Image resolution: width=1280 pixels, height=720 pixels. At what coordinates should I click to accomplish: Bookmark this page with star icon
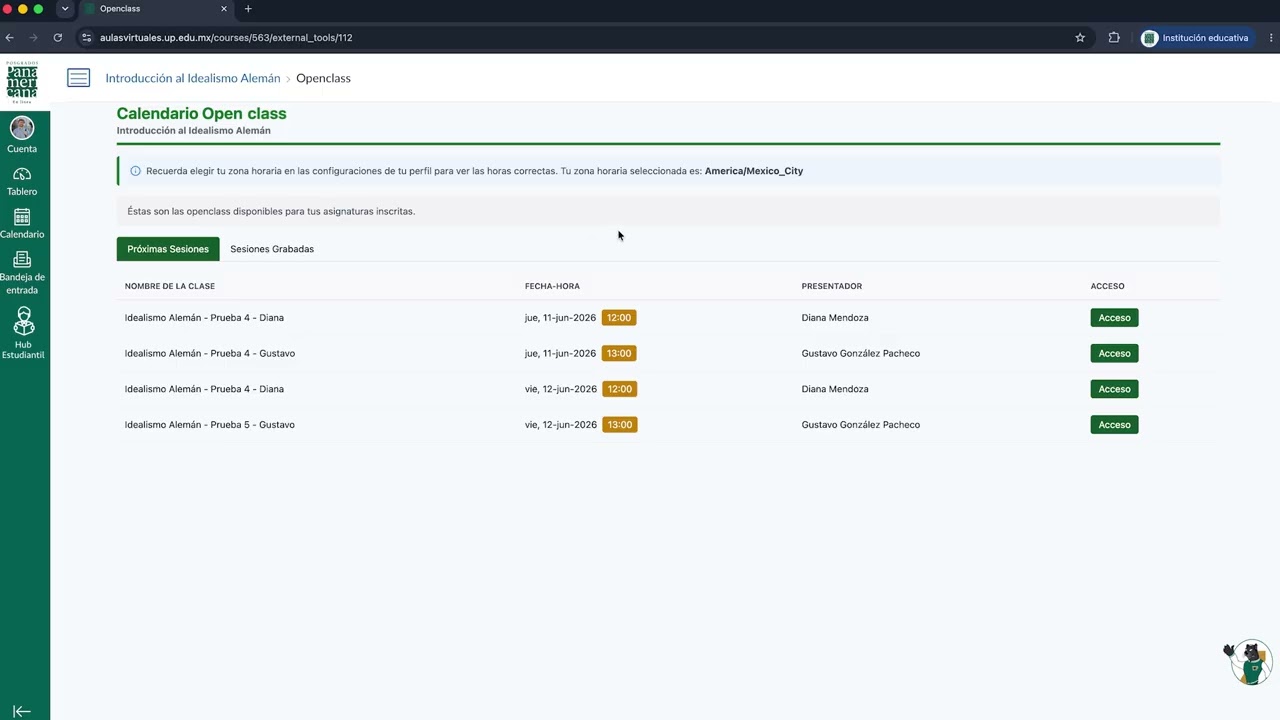[1080, 38]
